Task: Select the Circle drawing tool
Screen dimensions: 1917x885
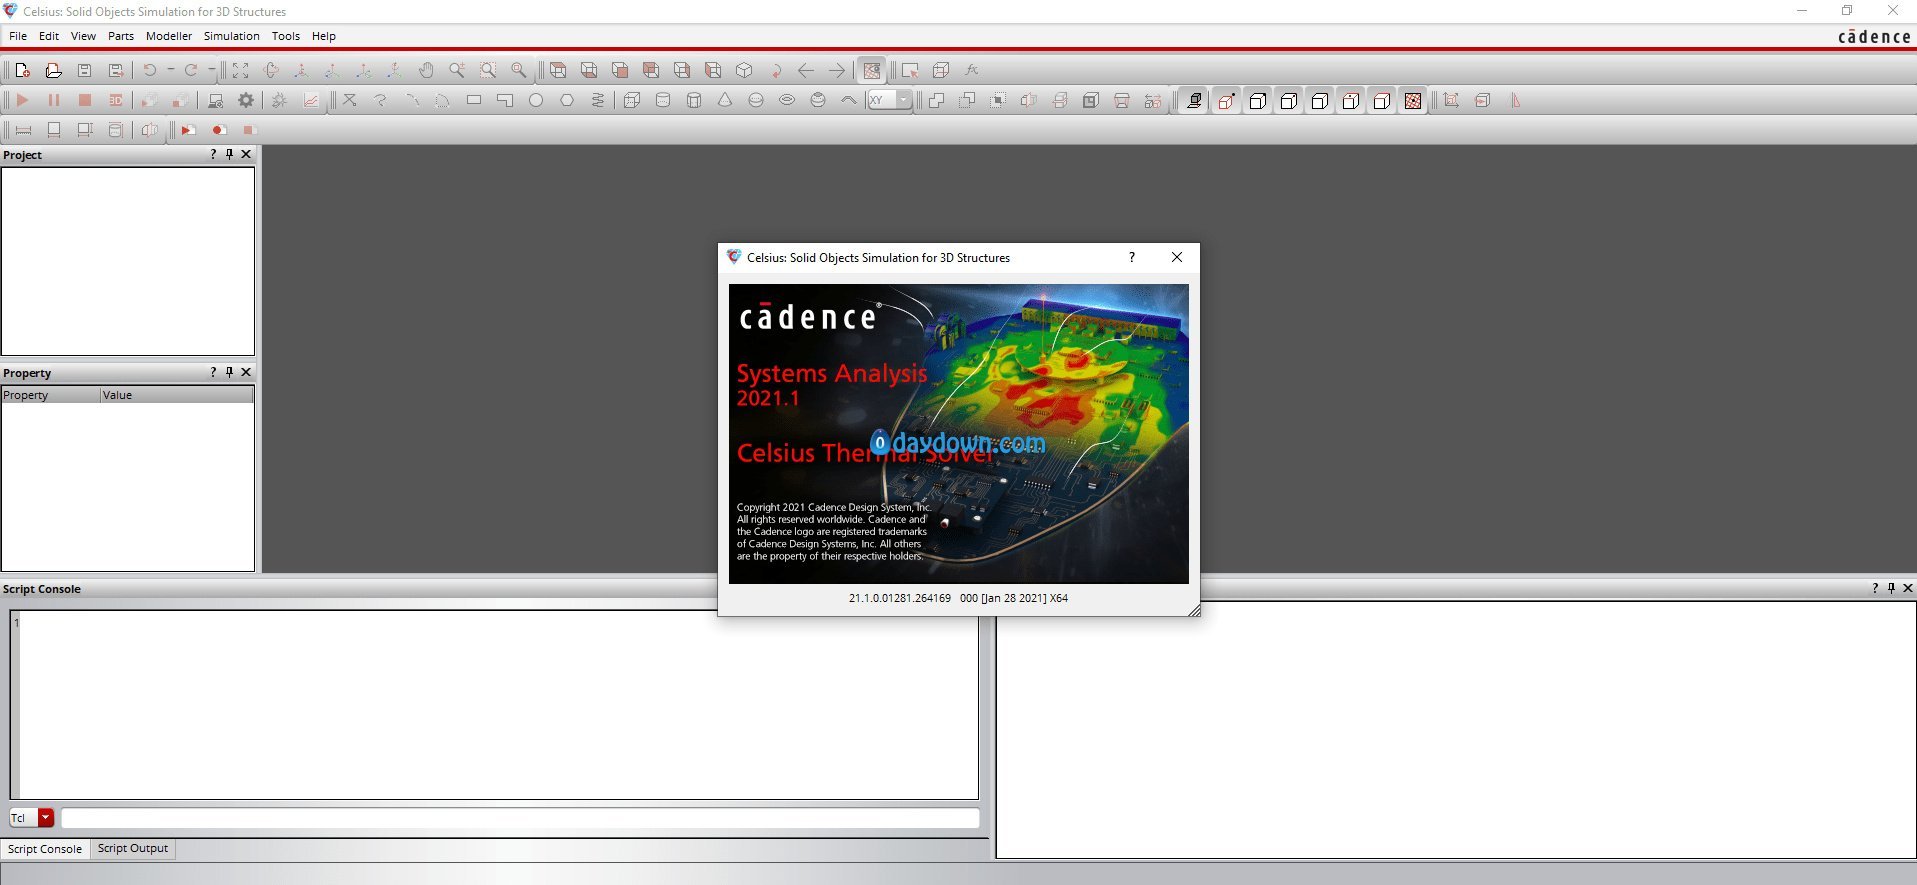Action: 536,100
